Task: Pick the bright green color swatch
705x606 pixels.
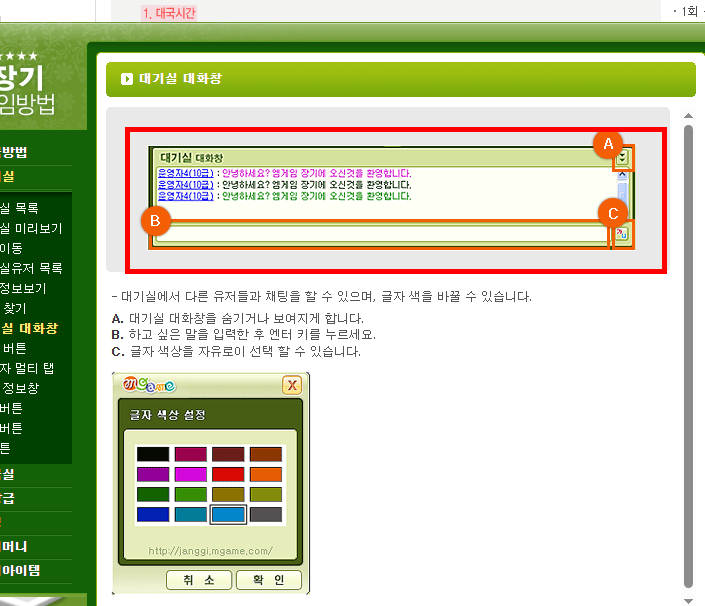Action: point(191,495)
